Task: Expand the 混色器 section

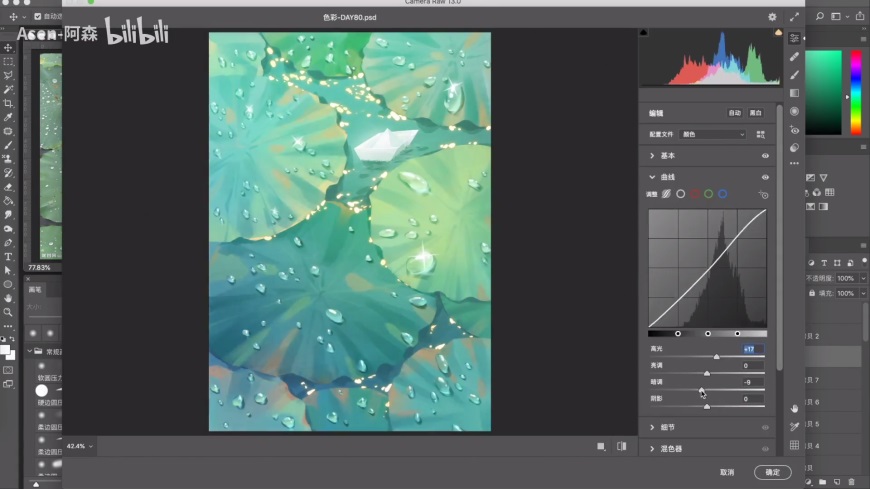Action: [652, 448]
